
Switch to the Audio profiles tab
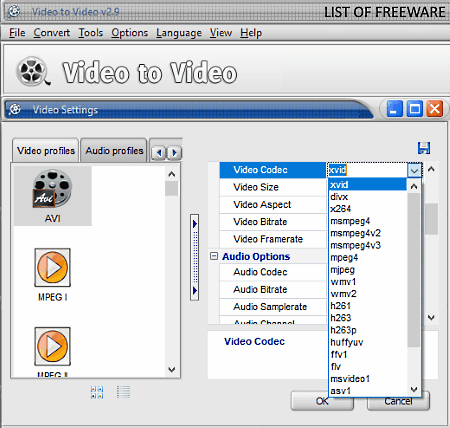[x=114, y=151]
